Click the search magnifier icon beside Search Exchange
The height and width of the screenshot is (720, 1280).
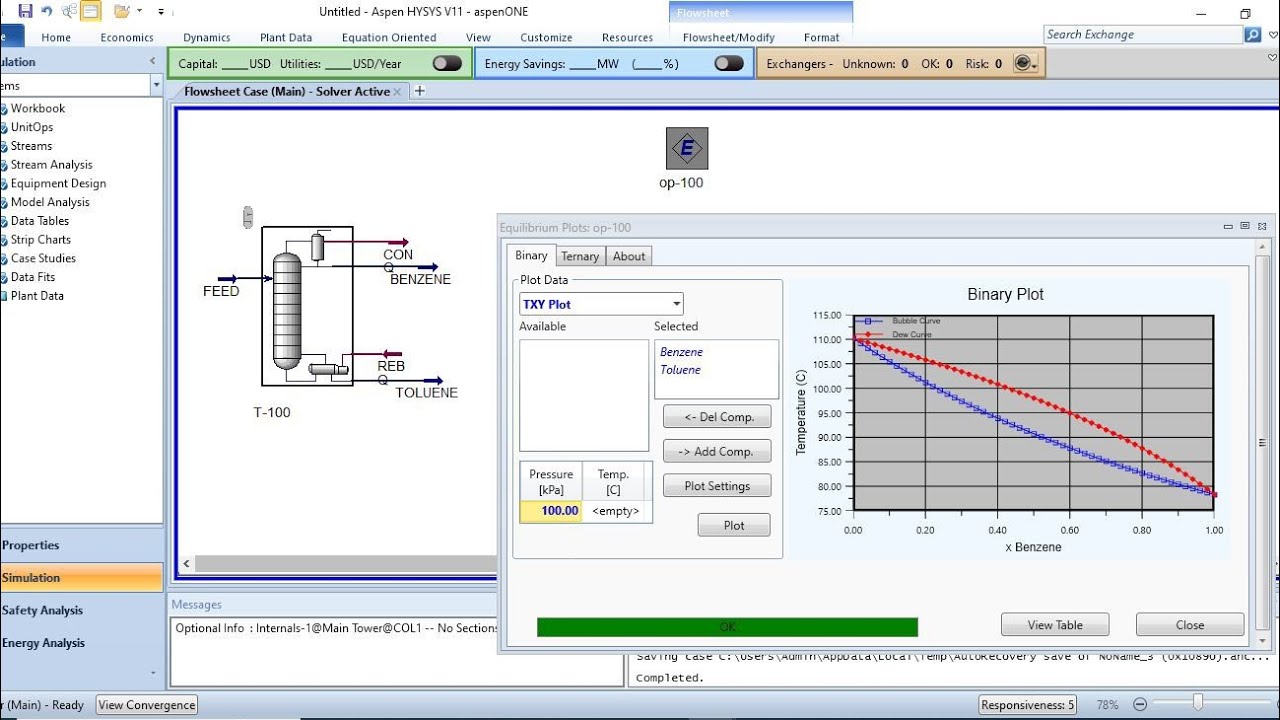(x=1252, y=34)
